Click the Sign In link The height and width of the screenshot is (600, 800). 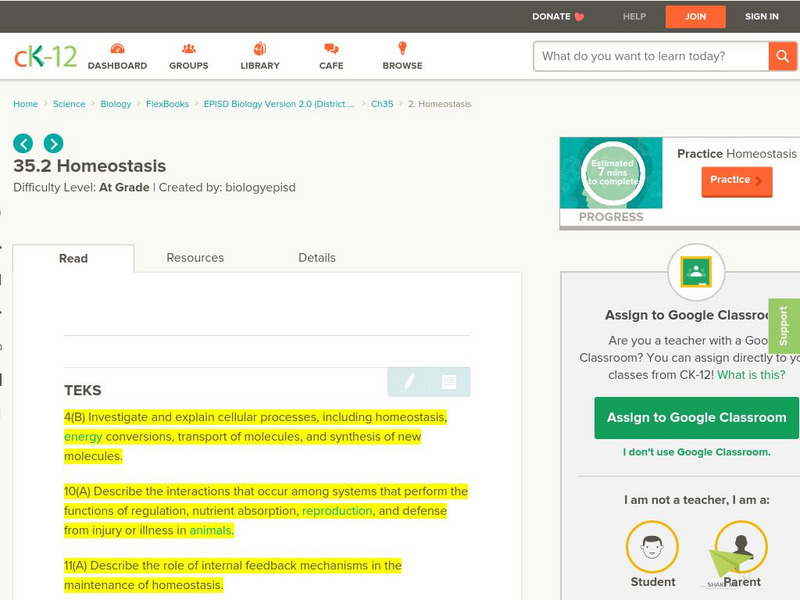pyautogui.click(x=762, y=17)
